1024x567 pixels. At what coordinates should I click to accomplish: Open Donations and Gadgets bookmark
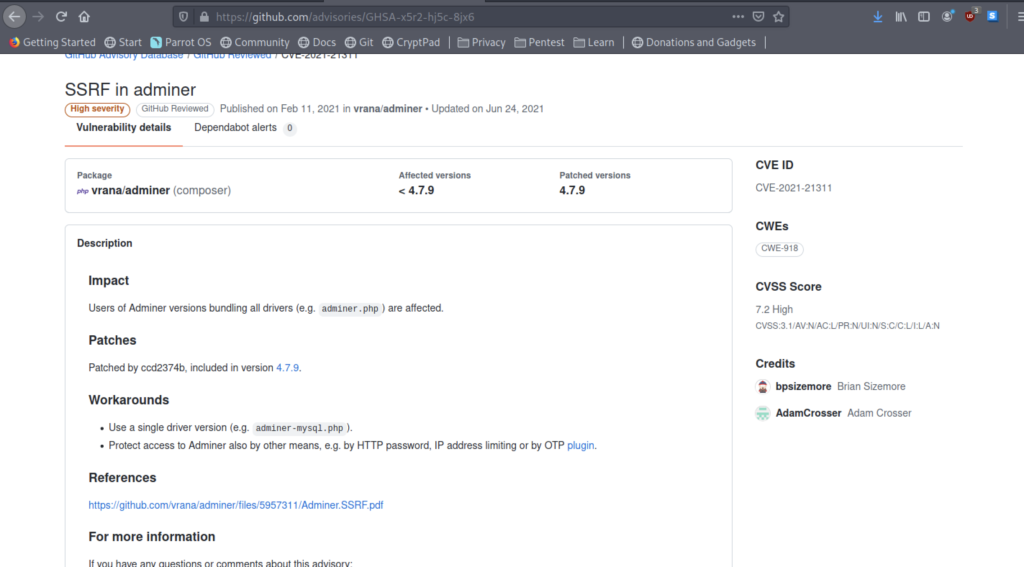(694, 42)
